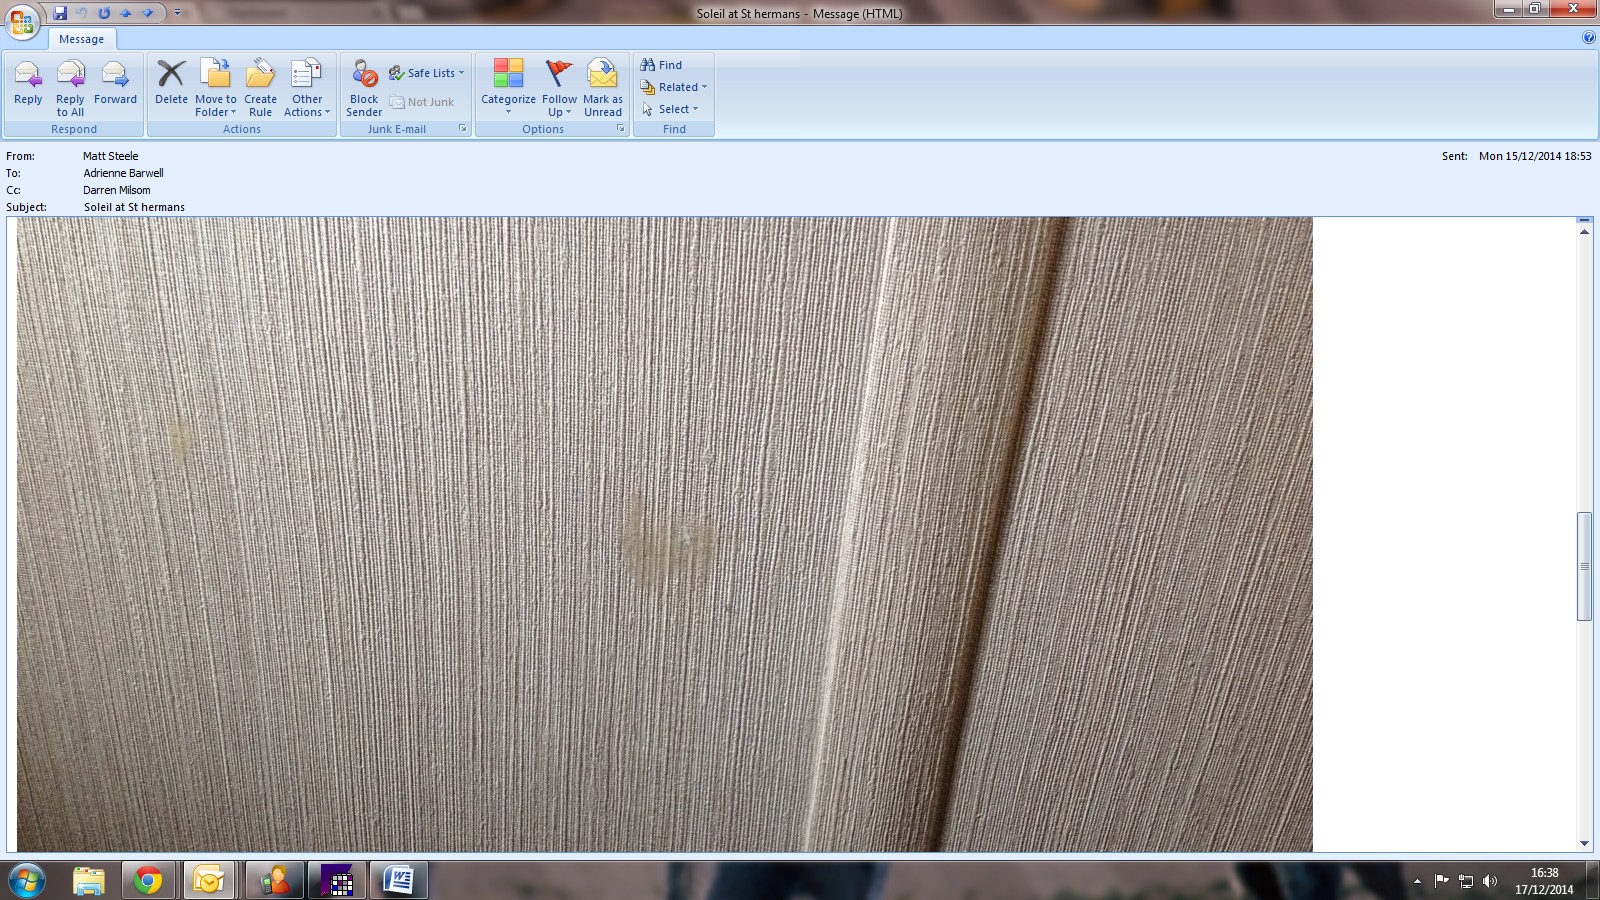Launch the Options group dialog
Screen dimensions: 1600x900
tap(621, 129)
